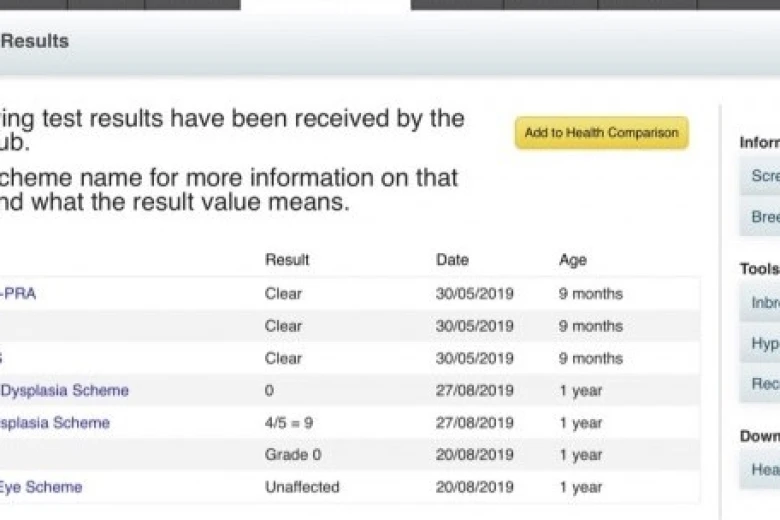Open the Hyp tool in sidebar
This screenshot has width=780, height=520.
pos(760,343)
